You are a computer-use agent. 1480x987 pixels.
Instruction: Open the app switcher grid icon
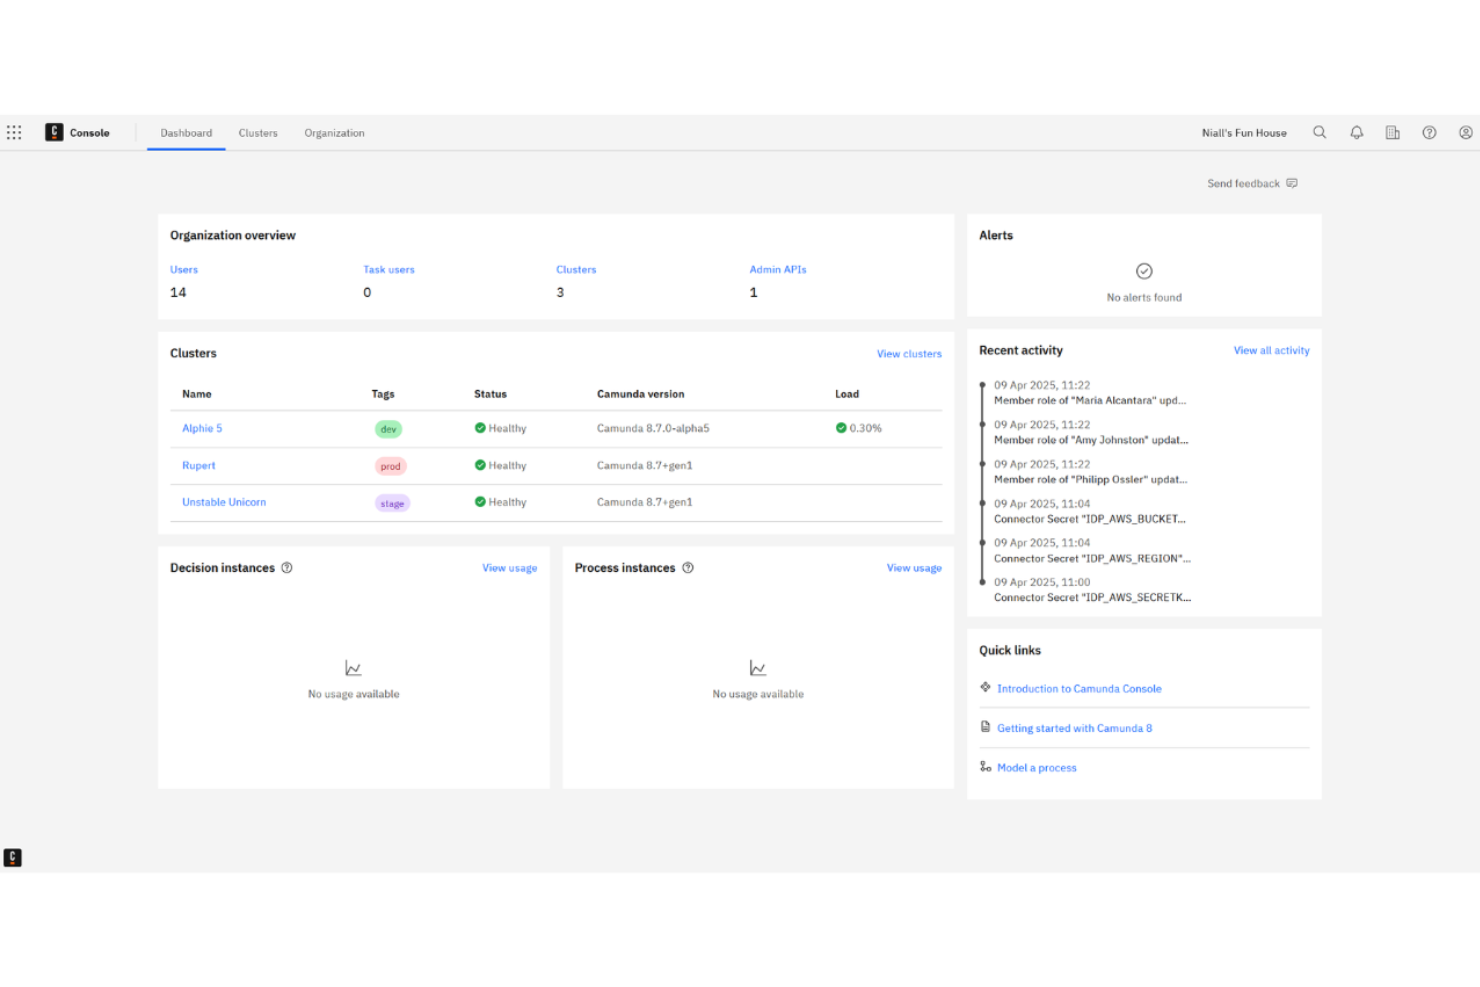click(14, 132)
